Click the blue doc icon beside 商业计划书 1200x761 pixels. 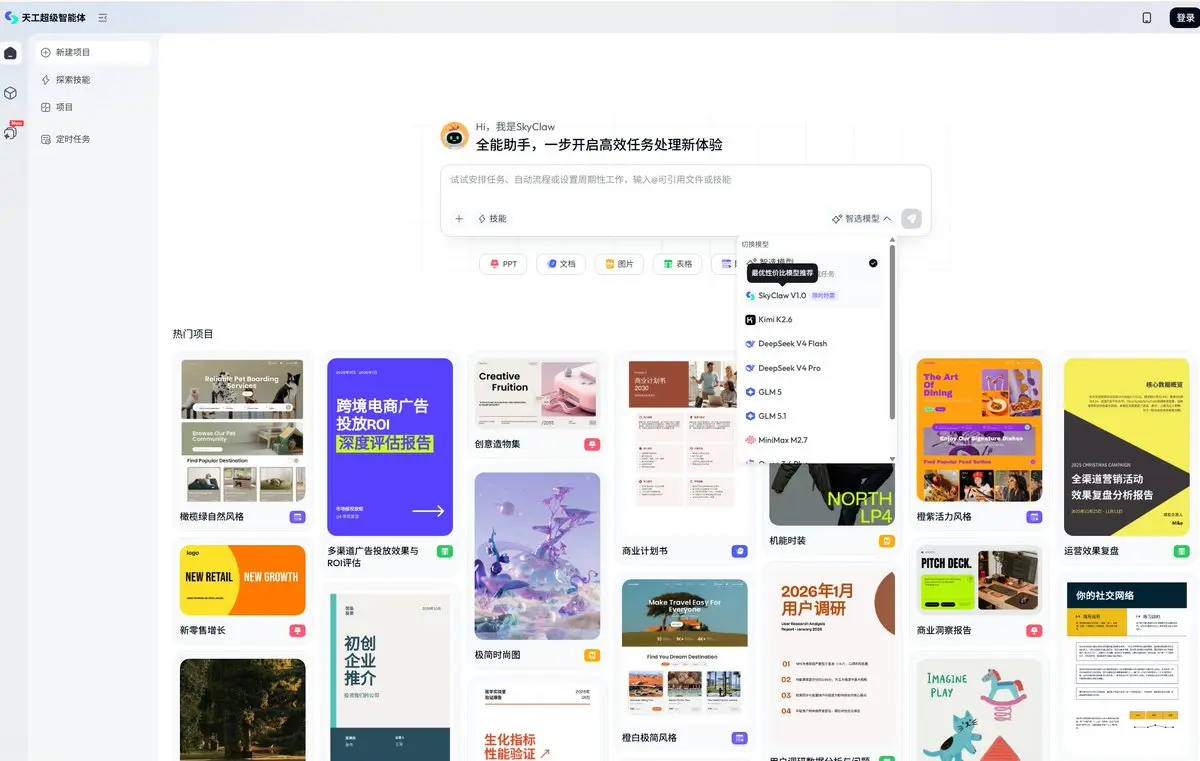pos(739,551)
